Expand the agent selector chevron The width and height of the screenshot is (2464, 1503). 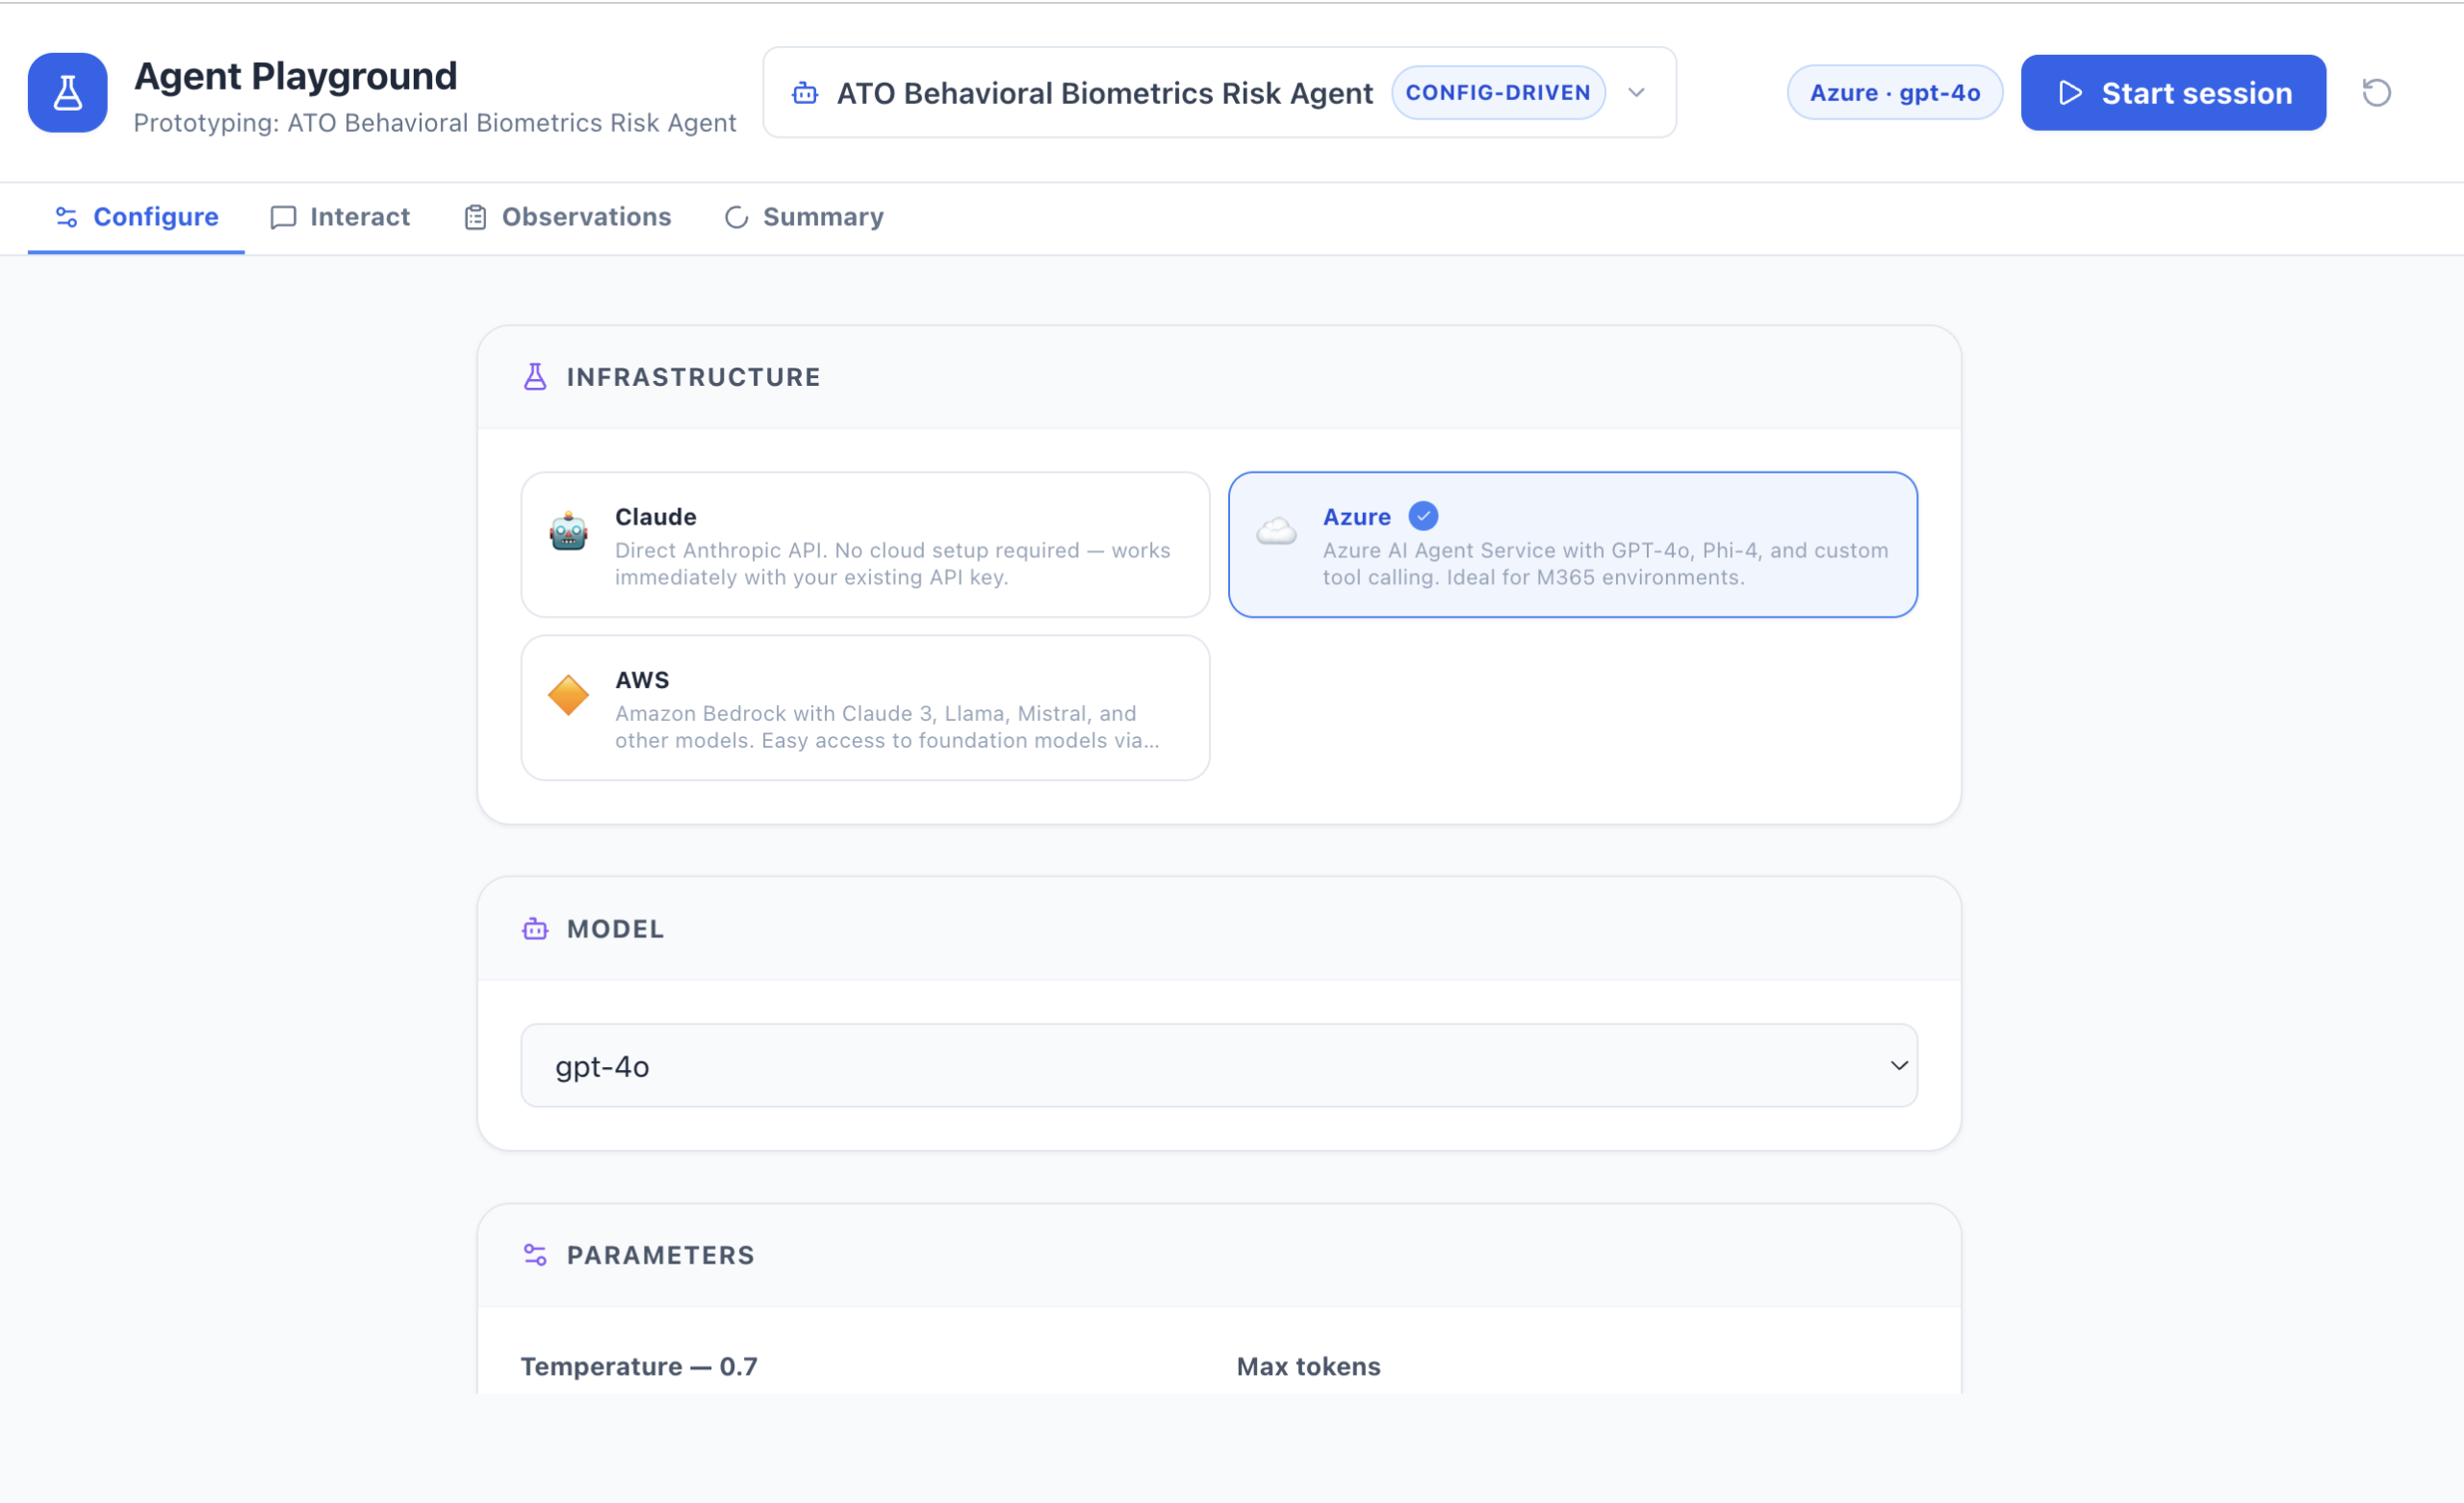pos(1636,92)
